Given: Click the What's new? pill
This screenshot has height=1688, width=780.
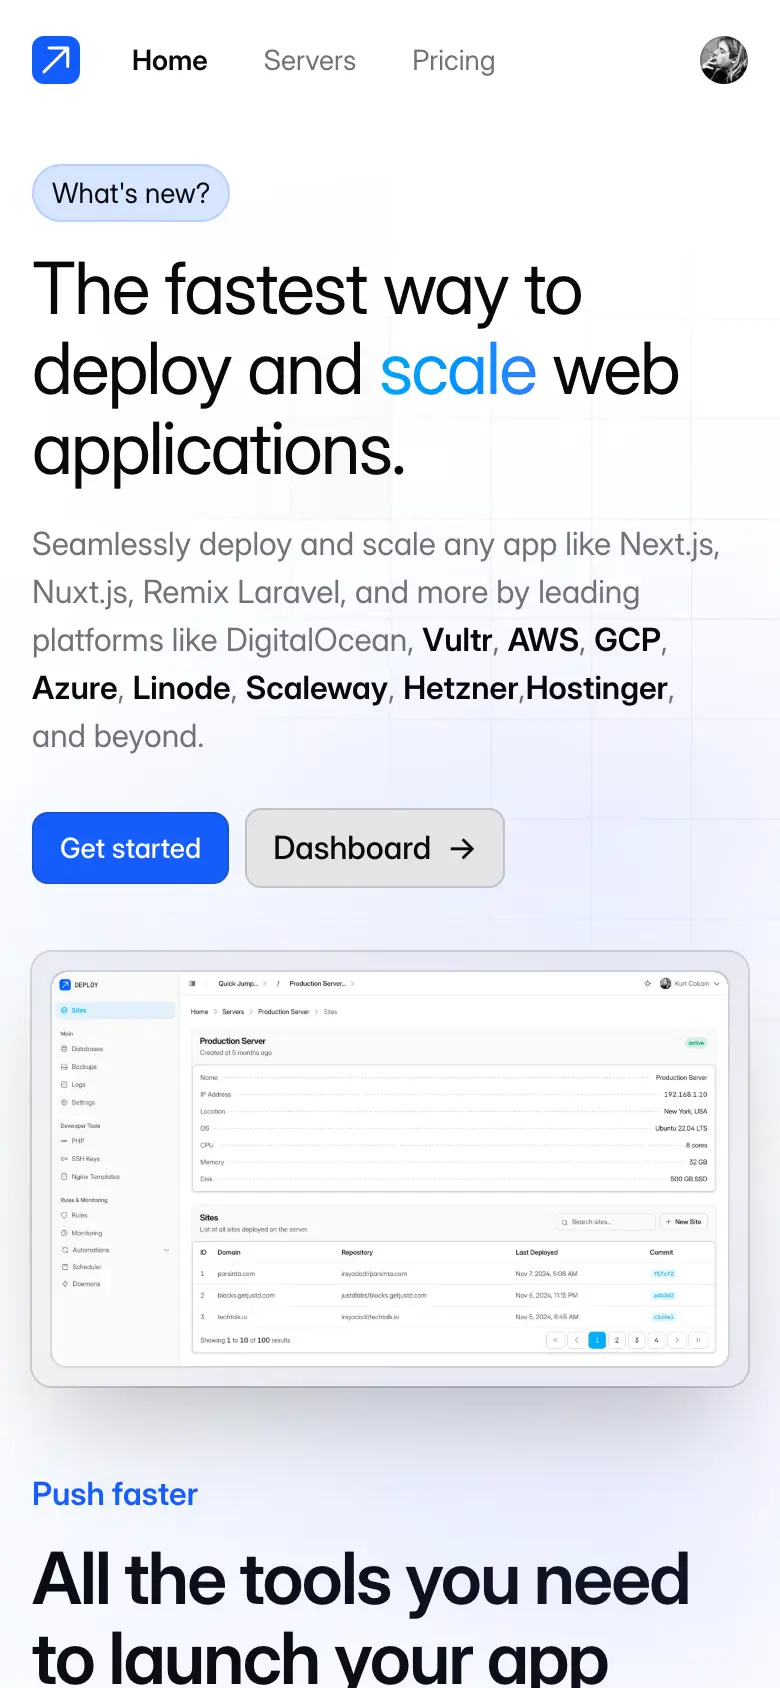Looking at the screenshot, I should point(131,193).
